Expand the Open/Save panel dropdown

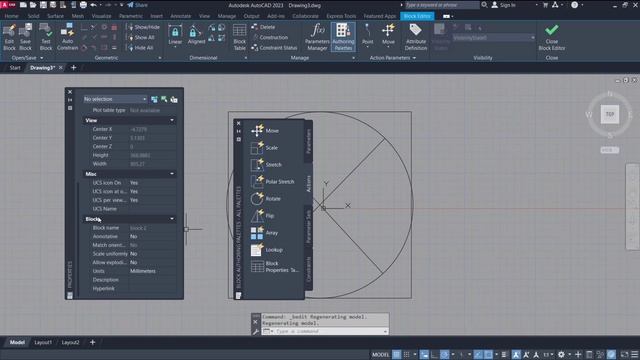[42, 58]
